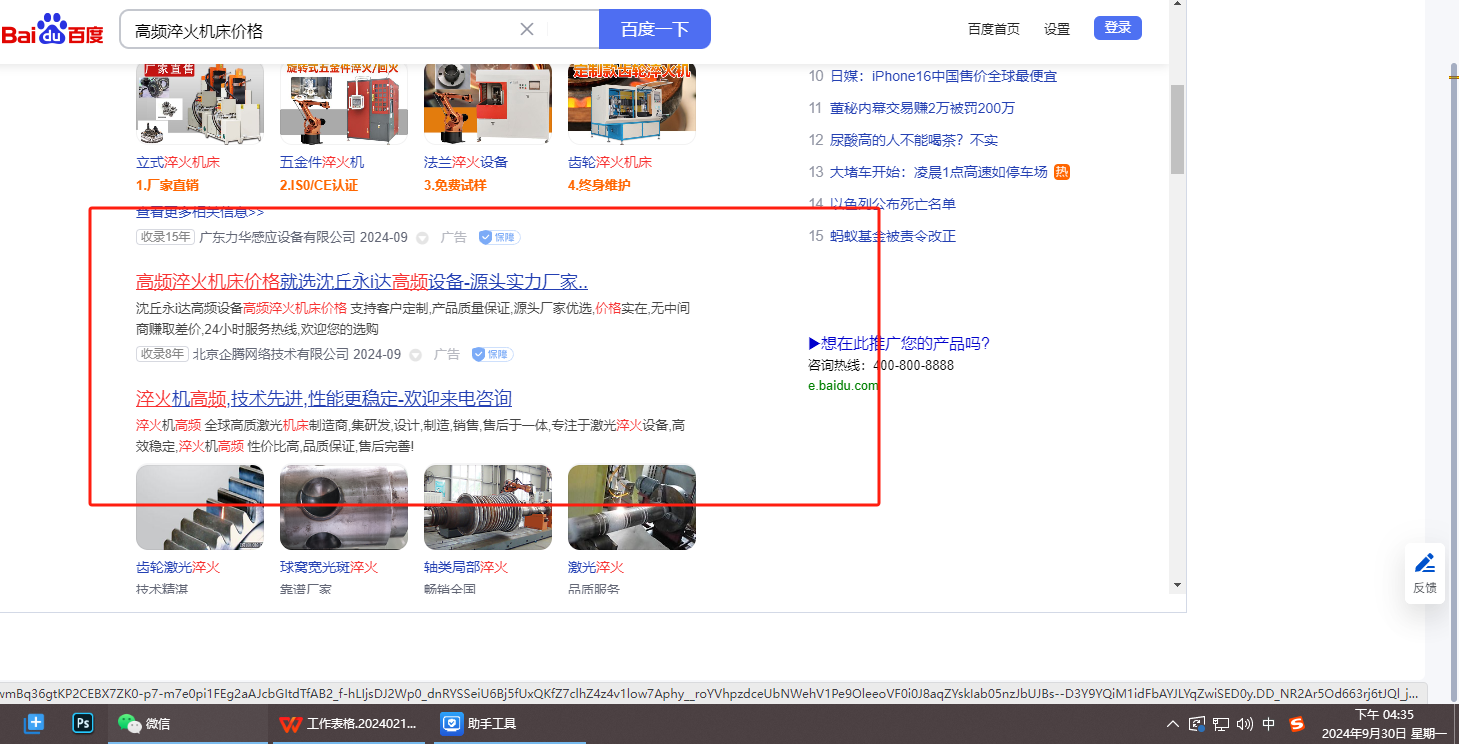Open result 高频淬火机床价格就选沈丘永达高频设备

click(362, 282)
